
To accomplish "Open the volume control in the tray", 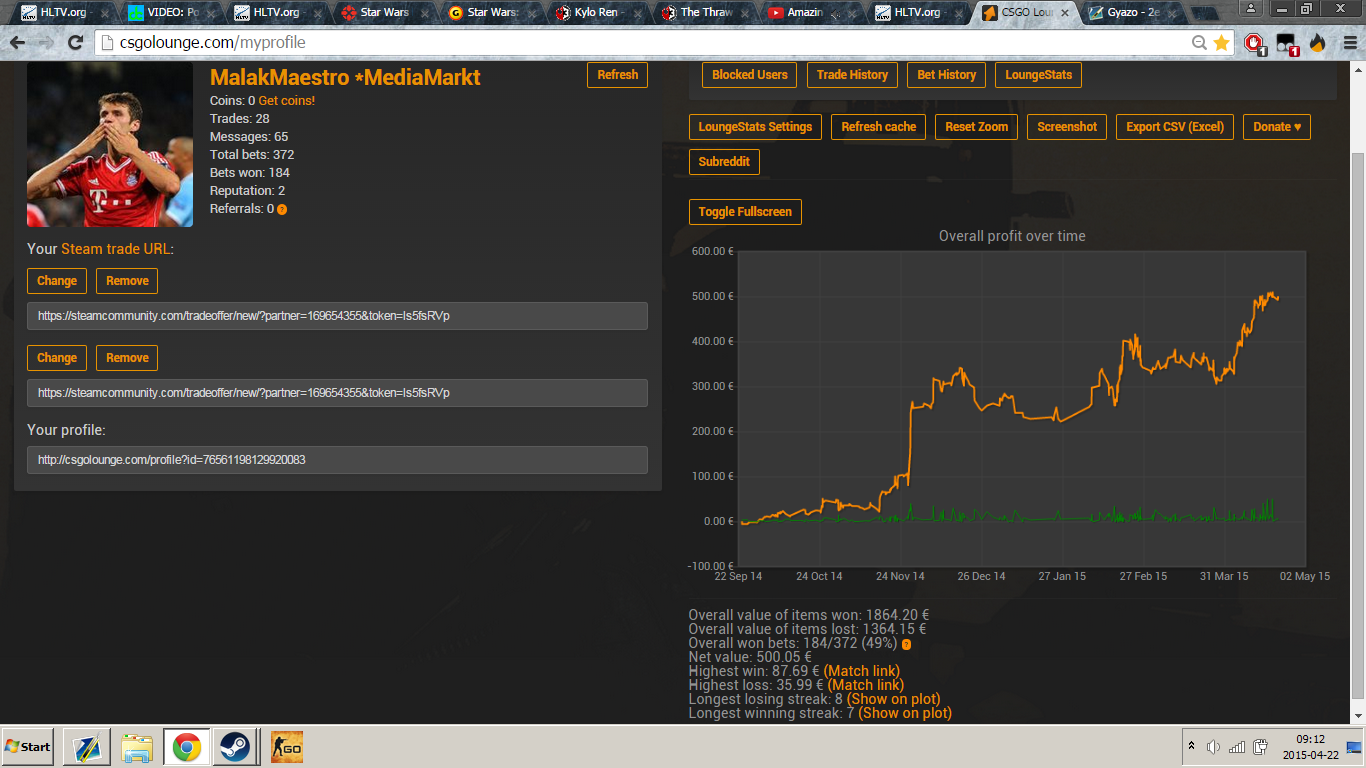I will (1214, 747).
